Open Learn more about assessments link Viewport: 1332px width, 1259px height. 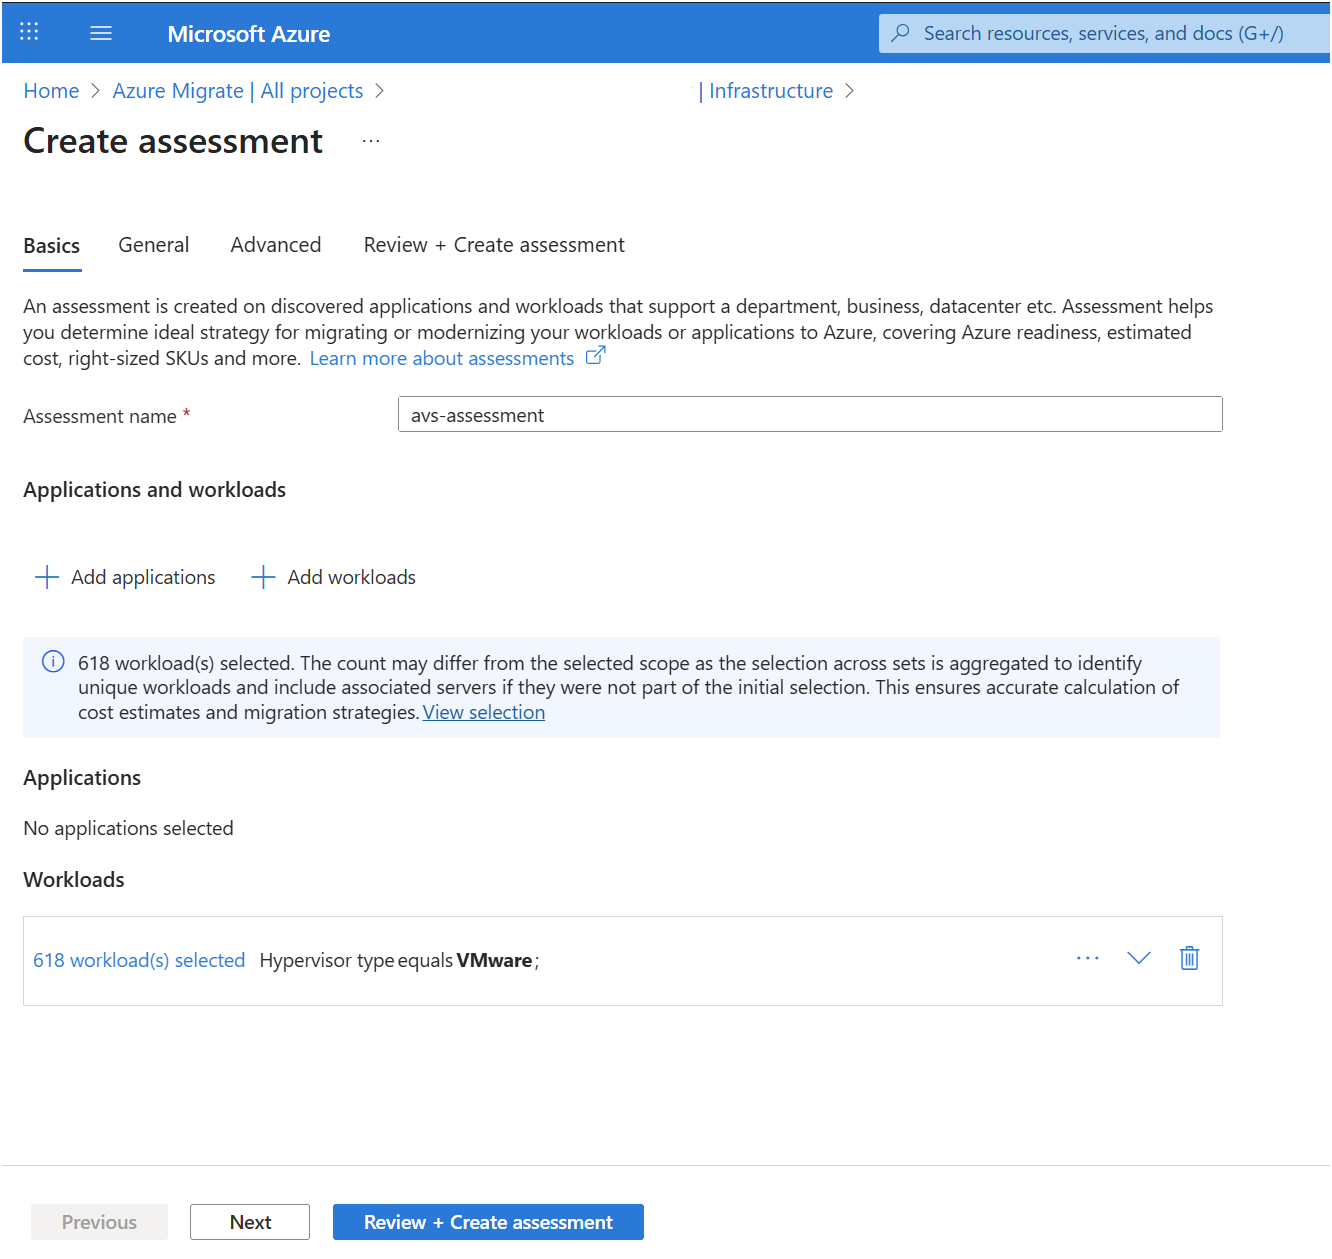pyautogui.click(x=442, y=358)
